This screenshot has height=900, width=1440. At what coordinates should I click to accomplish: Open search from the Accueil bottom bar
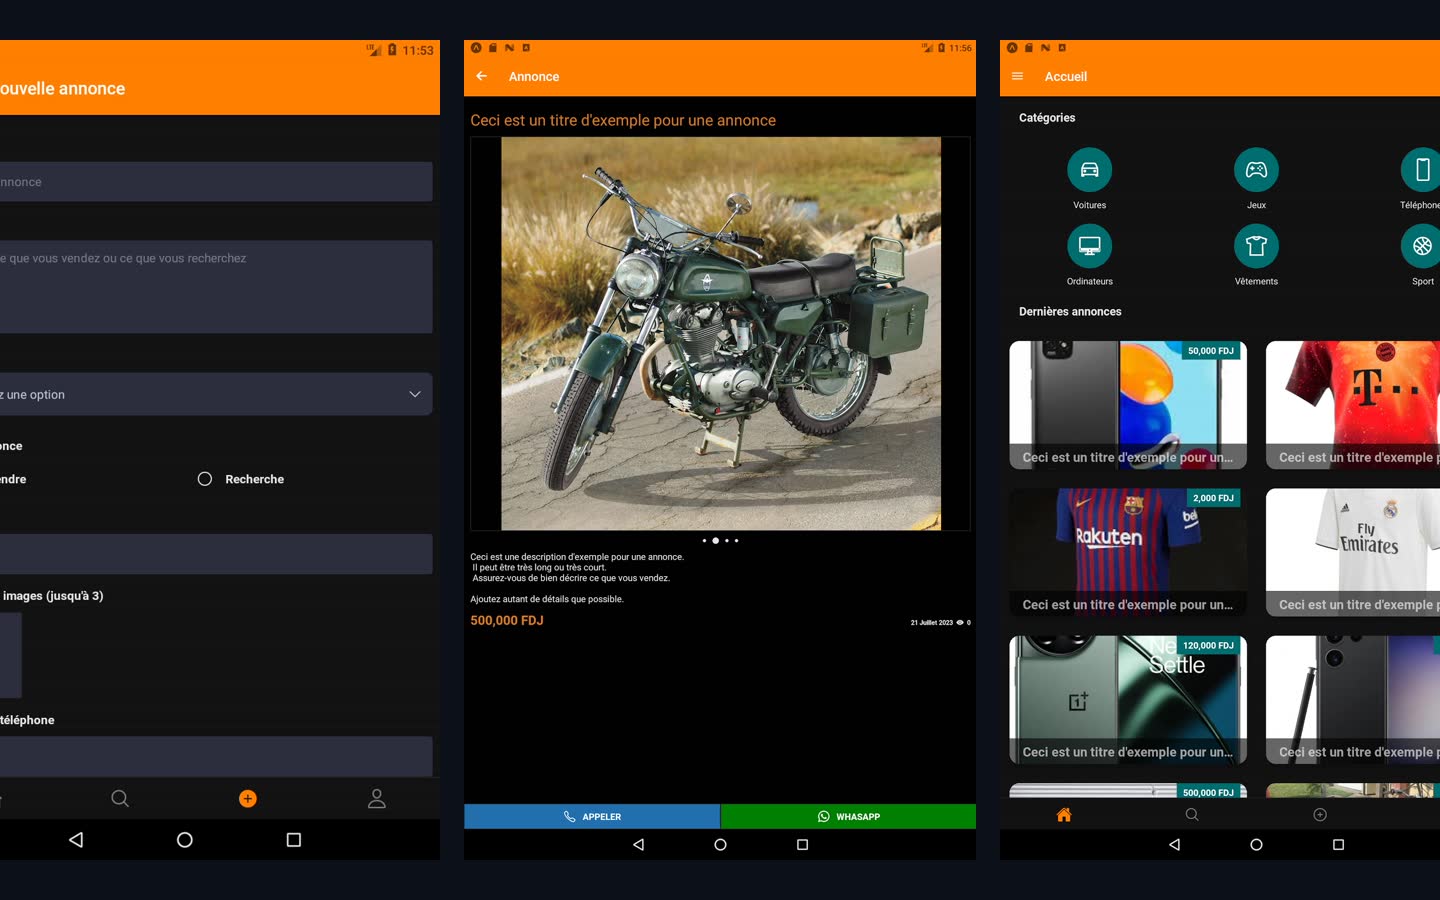pyautogui.click(x=1192, y=815)
